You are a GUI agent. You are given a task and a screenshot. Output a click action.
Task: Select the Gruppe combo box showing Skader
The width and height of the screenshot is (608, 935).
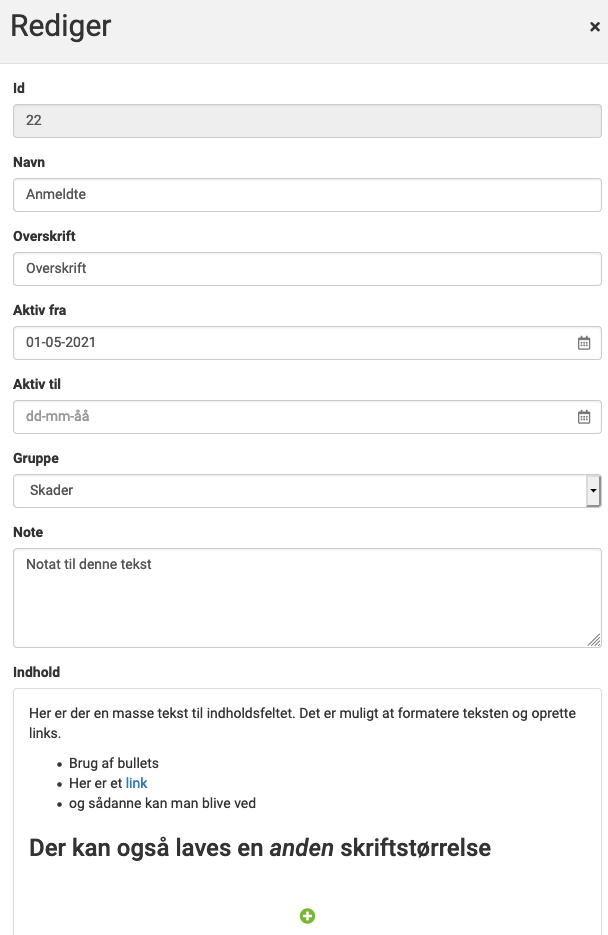pos(307,491)
